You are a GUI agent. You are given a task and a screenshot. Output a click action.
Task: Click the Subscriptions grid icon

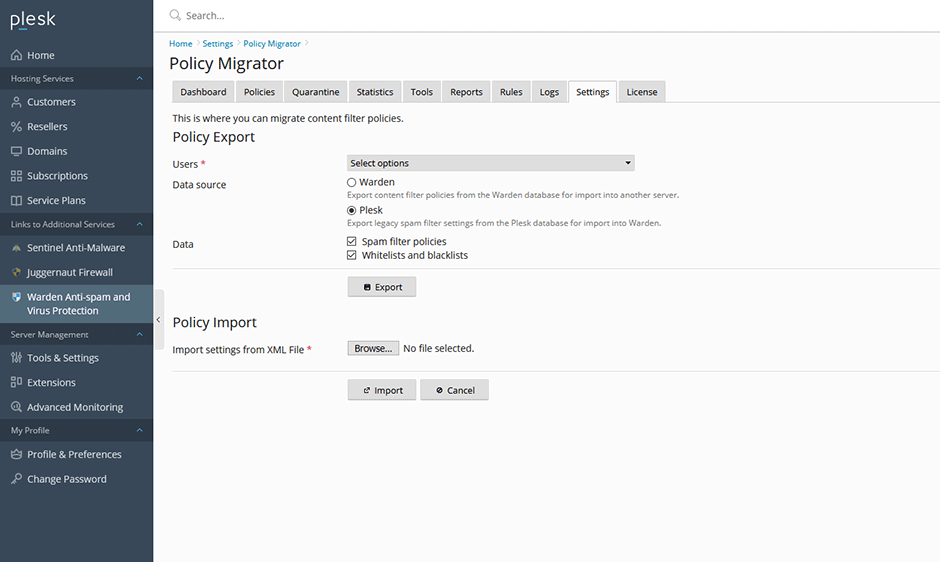[x=16, y=176]
